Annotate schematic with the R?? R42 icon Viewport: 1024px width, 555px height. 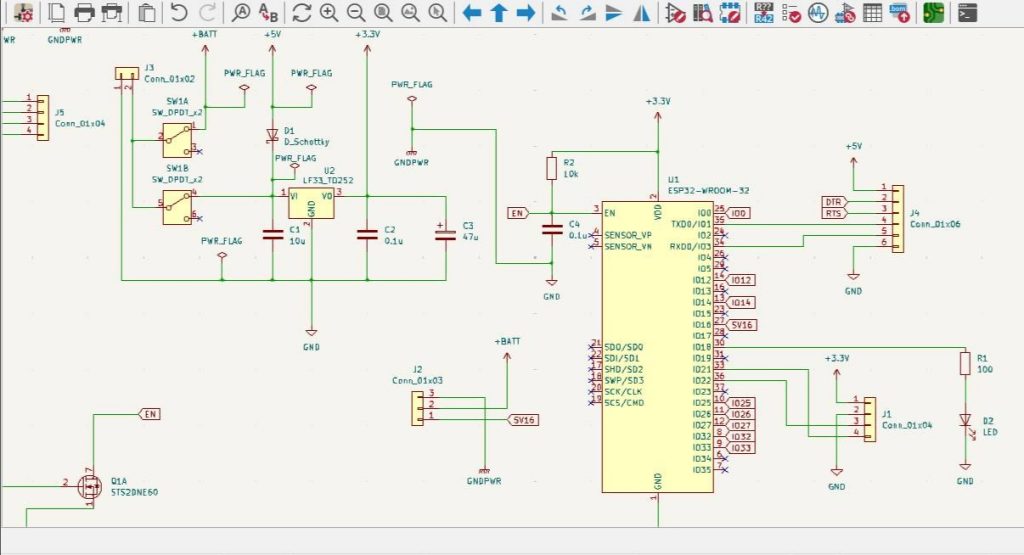coord(764,13)
